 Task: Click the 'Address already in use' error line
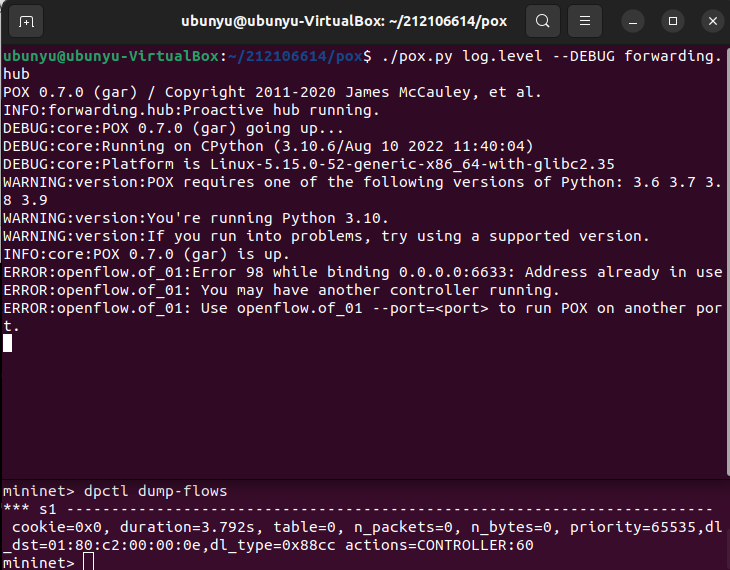click(x=362, y=272)
